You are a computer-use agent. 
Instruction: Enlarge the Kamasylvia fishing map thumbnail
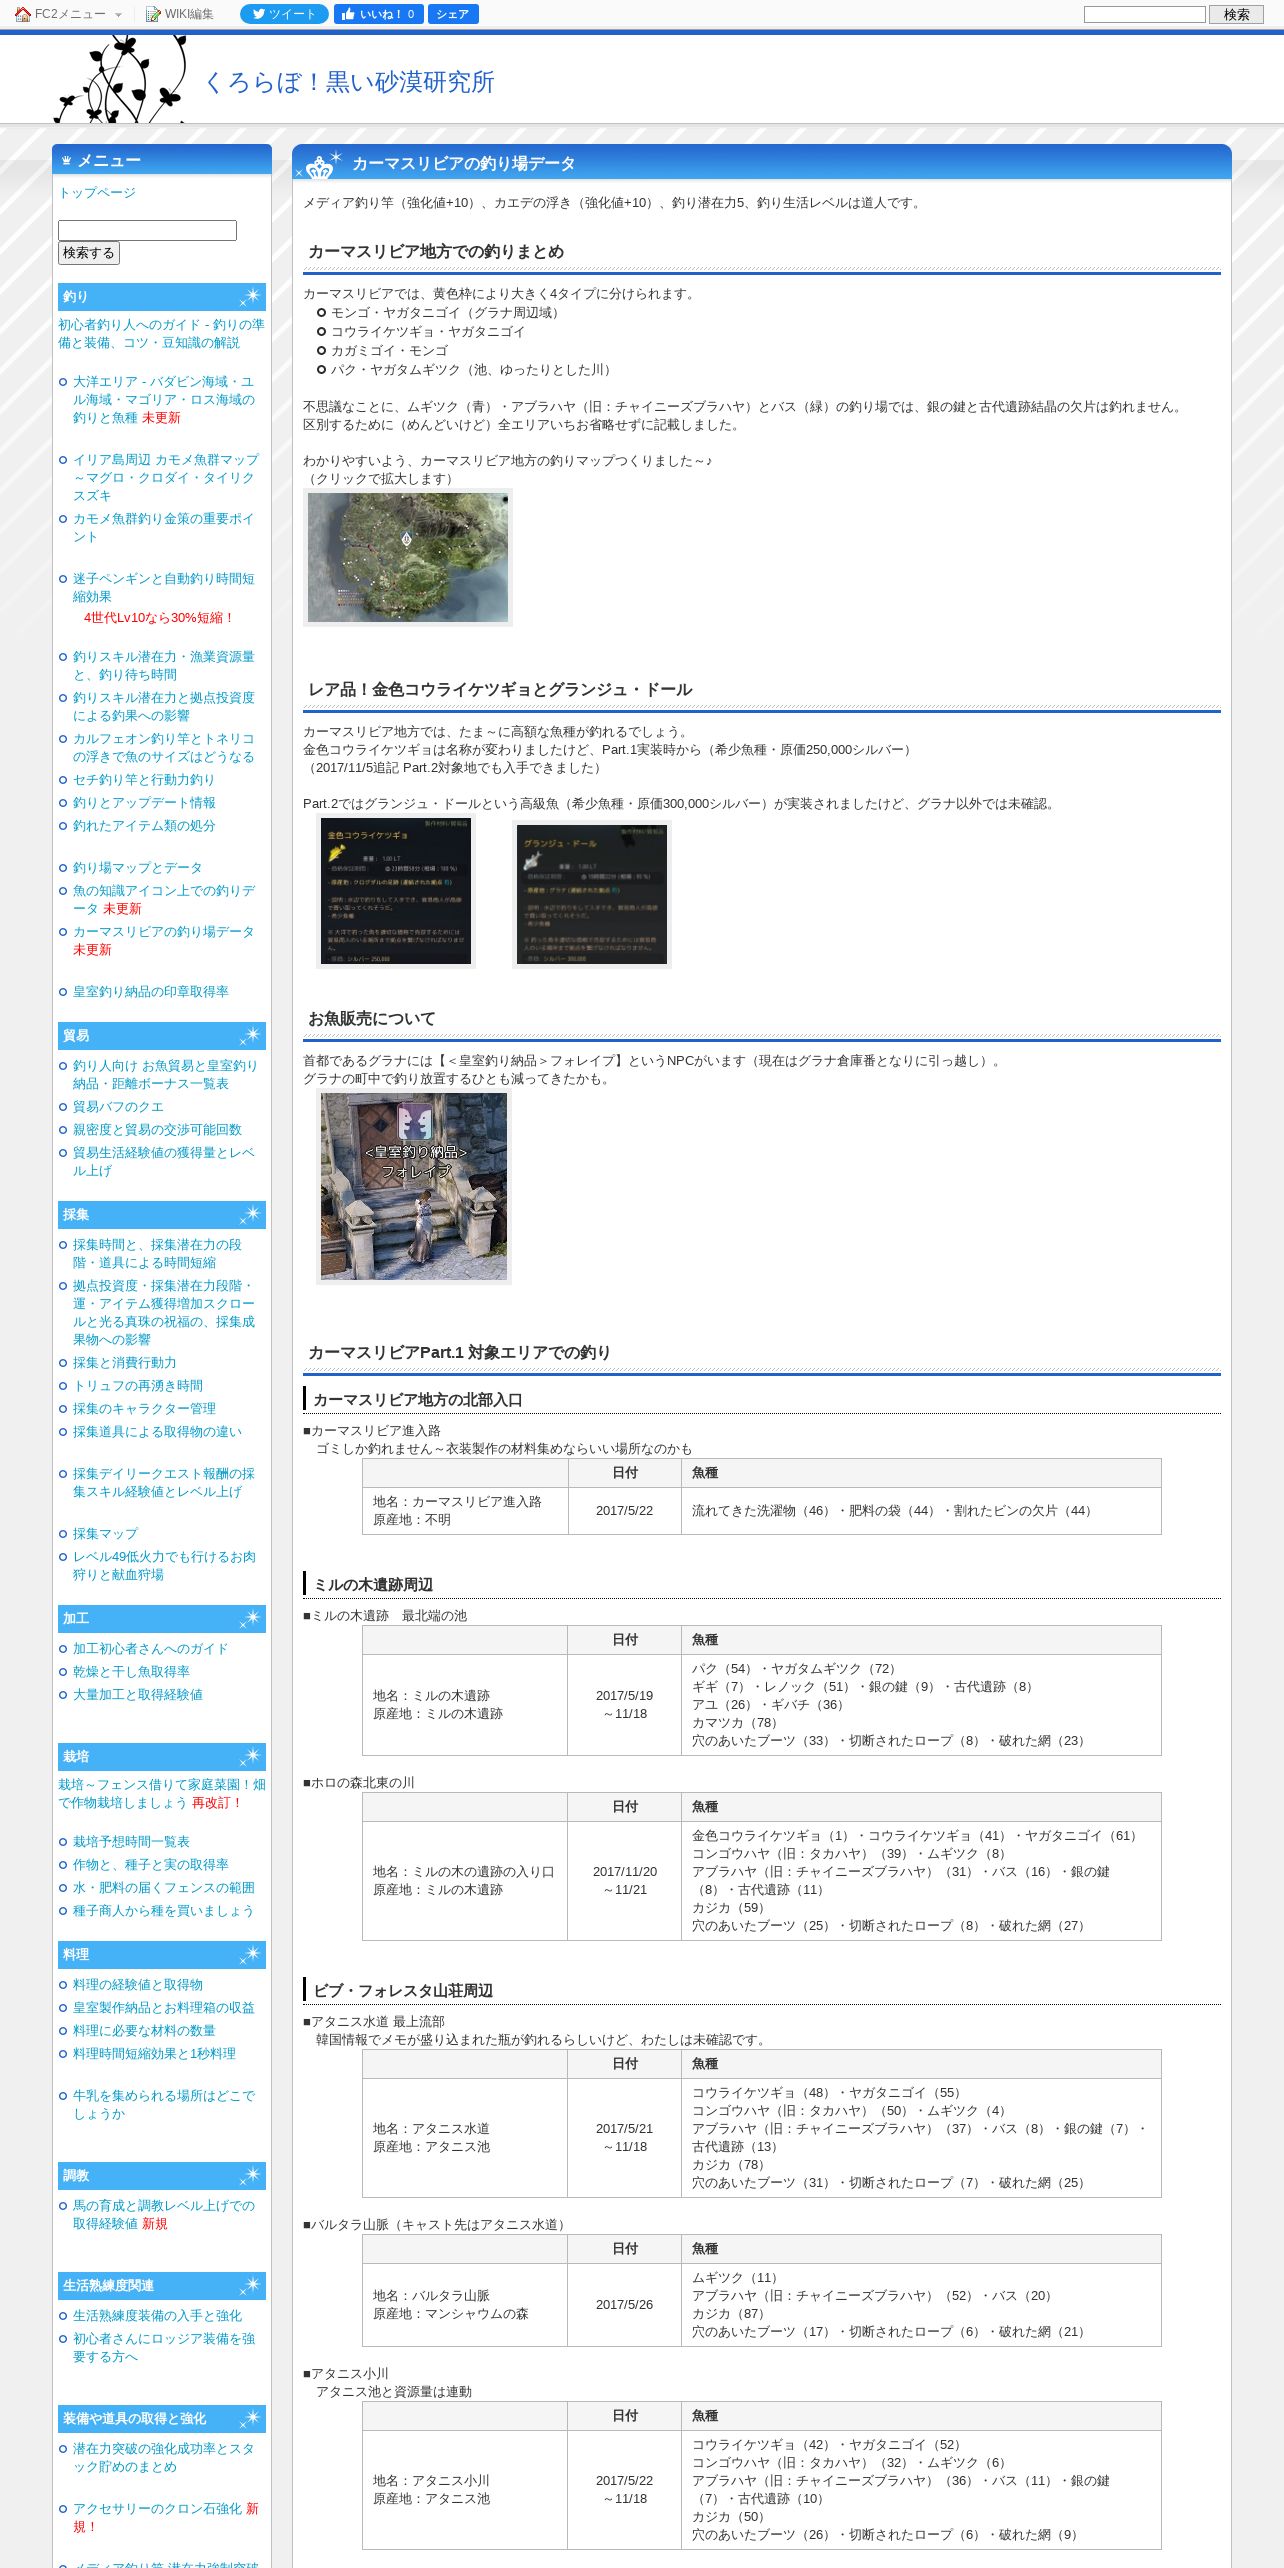pos(408,557)
